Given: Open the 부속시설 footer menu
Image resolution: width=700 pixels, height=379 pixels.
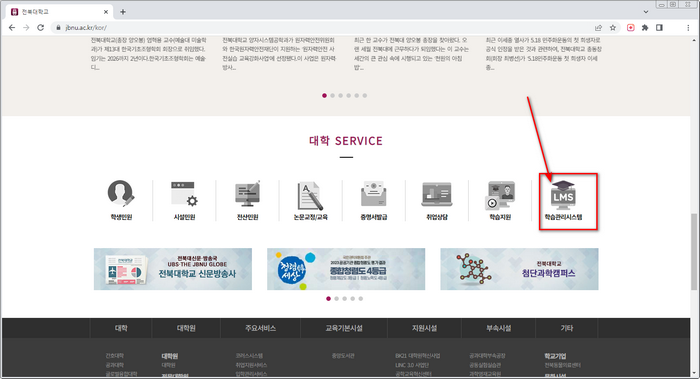Looking at the screenshot, I should click(x=498, y=328).
